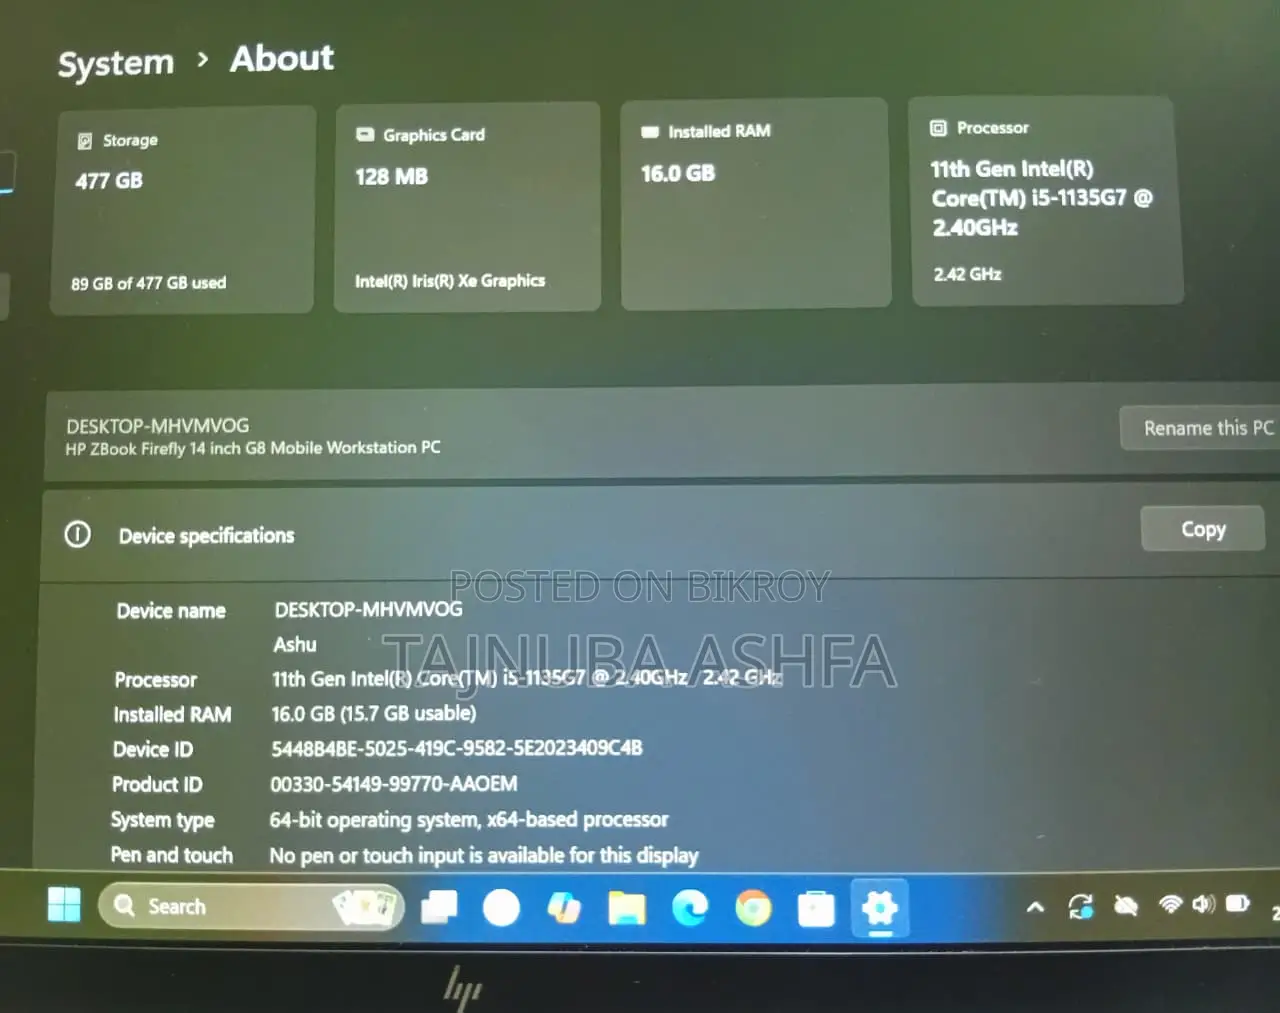
Task: Click the Intel(R) Iris(R) Xe Graphics text
Action: [x=450, y=281]
